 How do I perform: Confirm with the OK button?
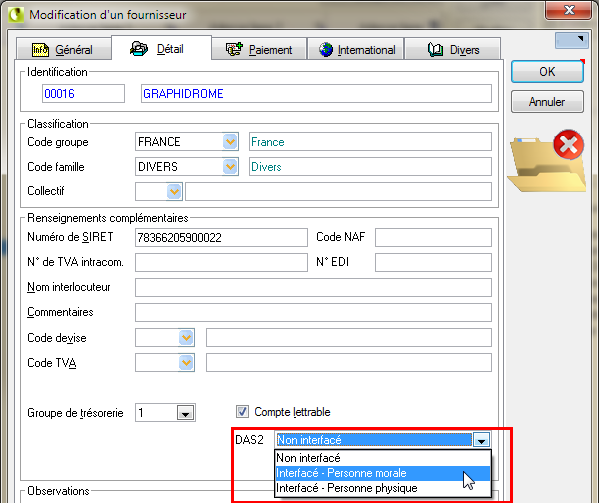[x=547, y=71]
